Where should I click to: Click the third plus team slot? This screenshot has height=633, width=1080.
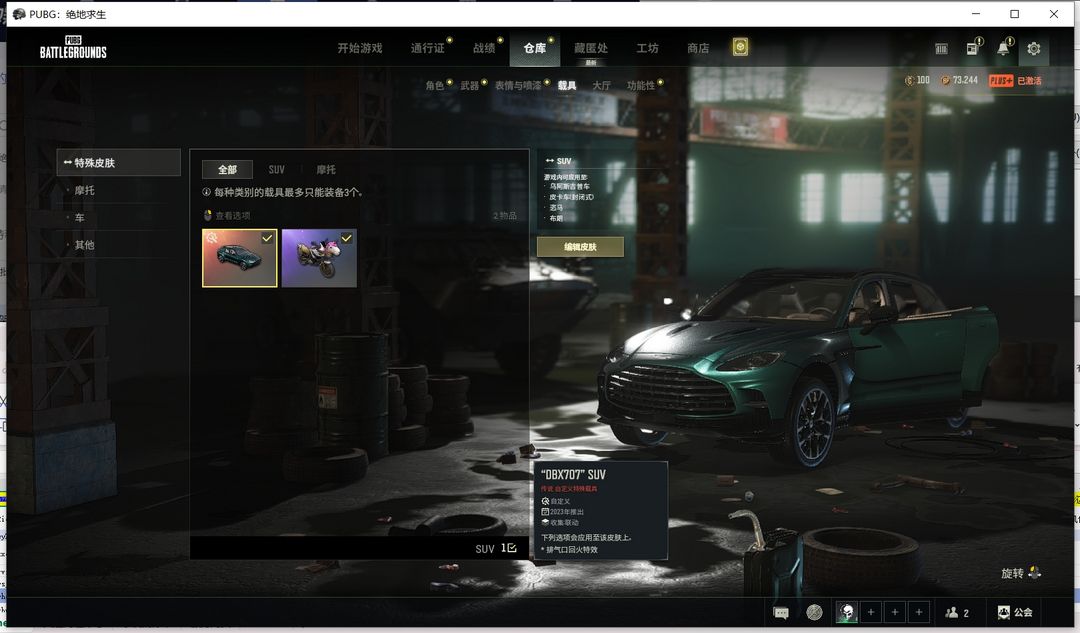919,612
